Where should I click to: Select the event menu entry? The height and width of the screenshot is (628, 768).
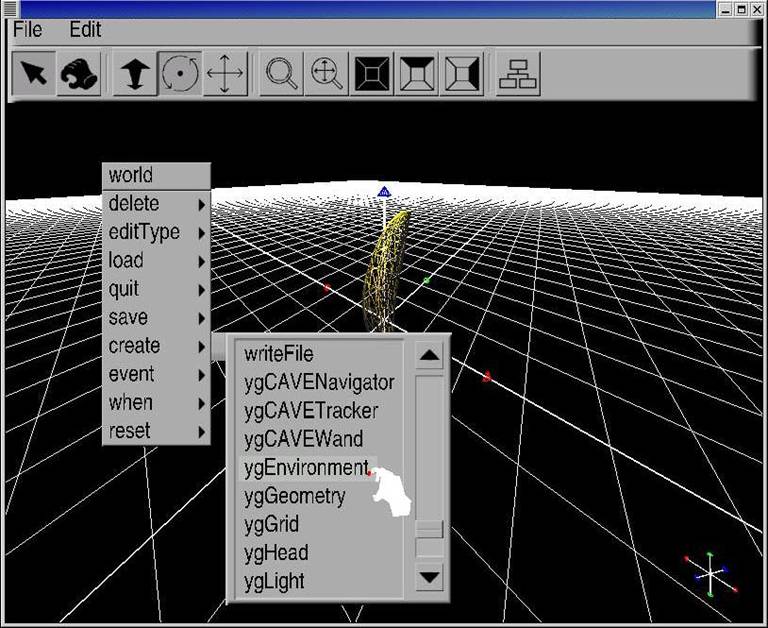pos(156,374)
